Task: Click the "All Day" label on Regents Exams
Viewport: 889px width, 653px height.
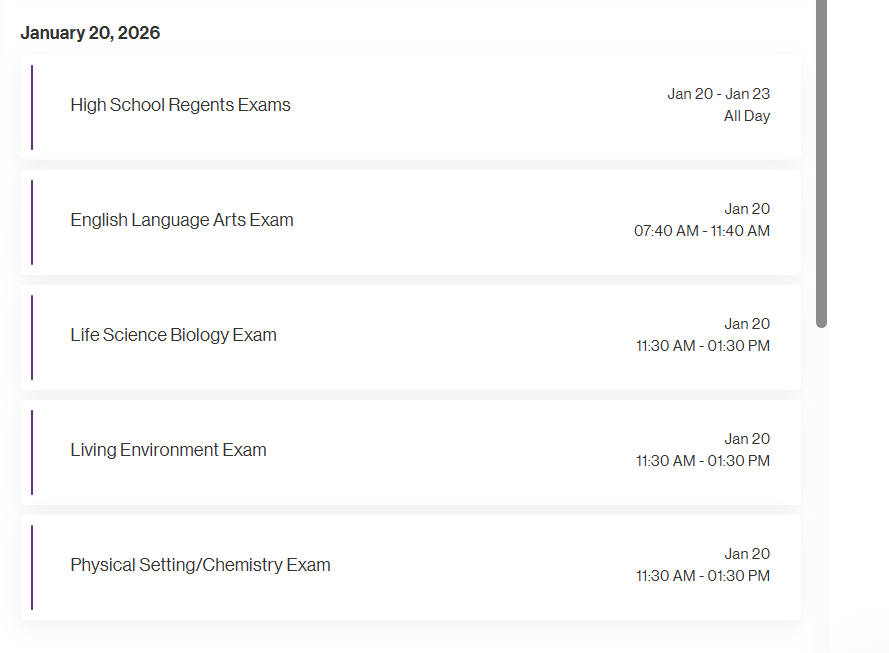Action: pyautogui.click(x=747, y=116)
